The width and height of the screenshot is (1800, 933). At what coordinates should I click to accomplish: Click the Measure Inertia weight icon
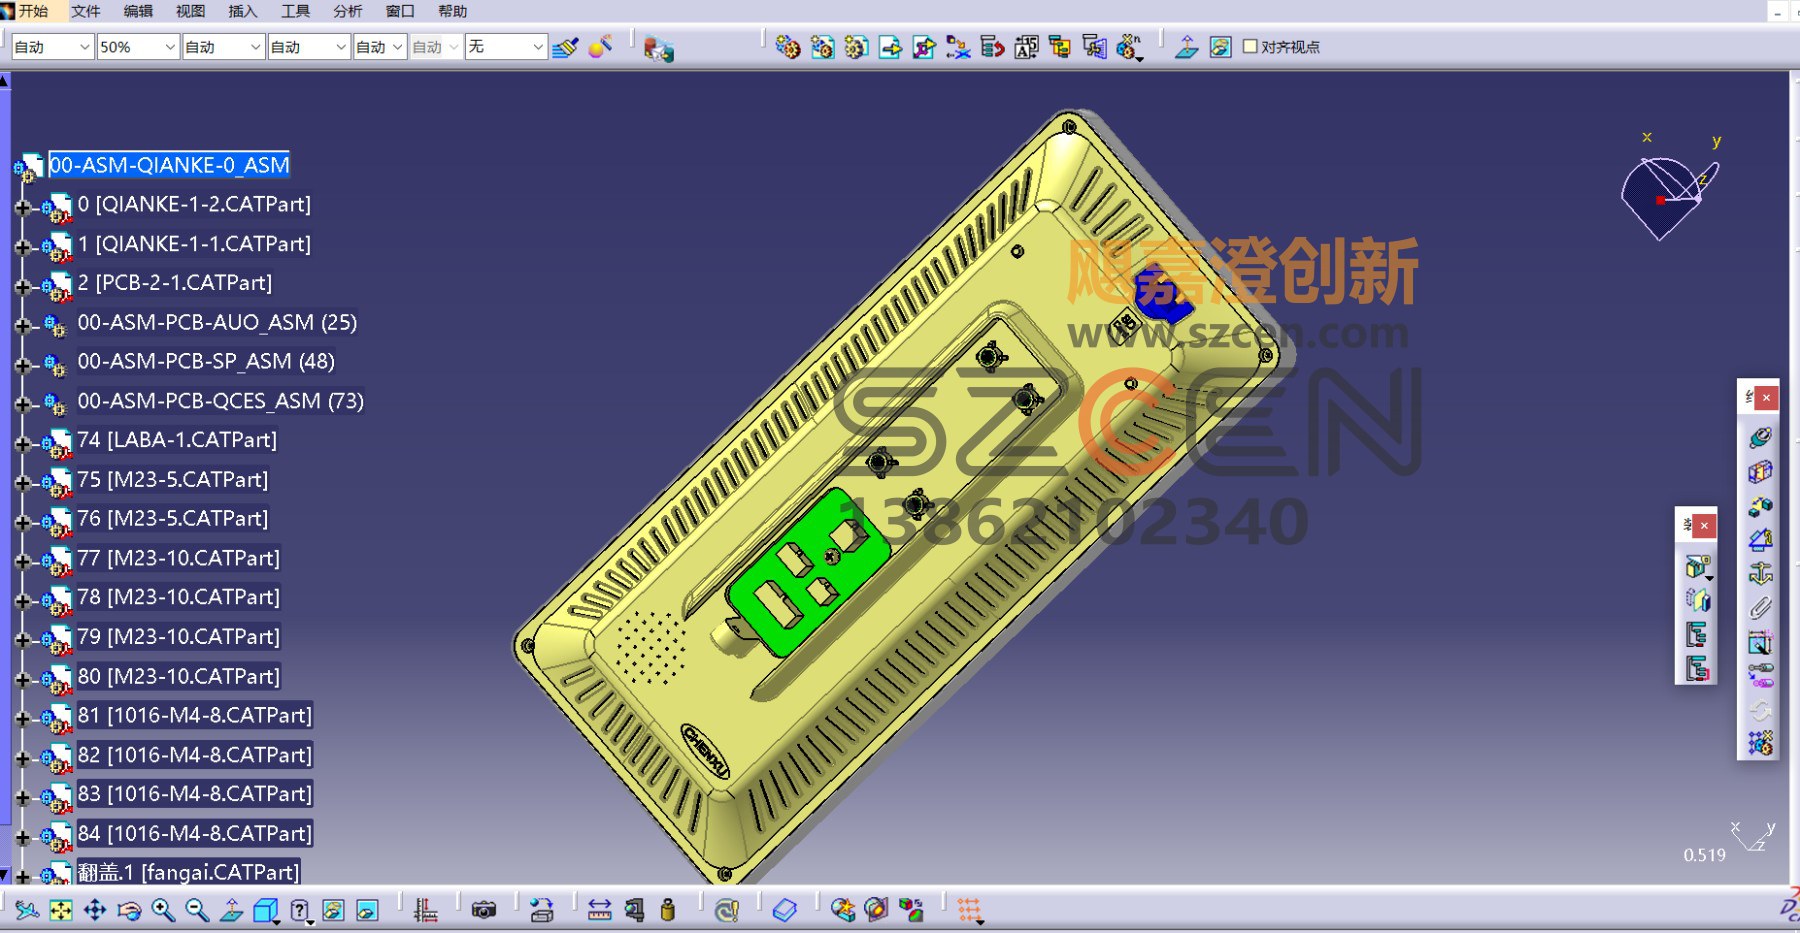668,909
